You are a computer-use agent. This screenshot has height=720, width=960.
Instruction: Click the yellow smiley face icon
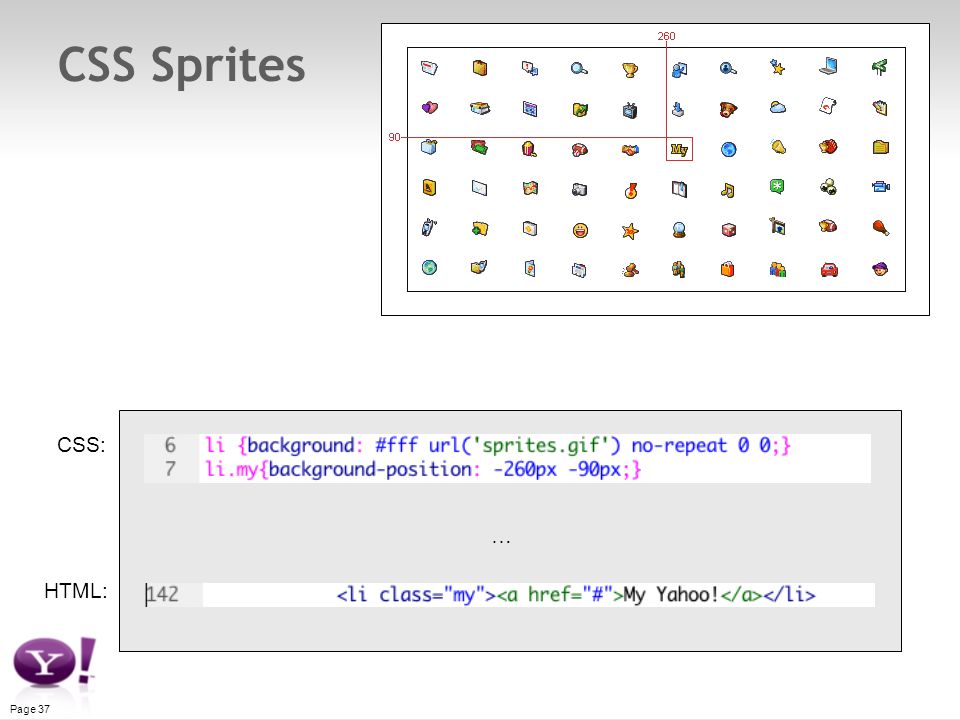[x=580, y=230]
